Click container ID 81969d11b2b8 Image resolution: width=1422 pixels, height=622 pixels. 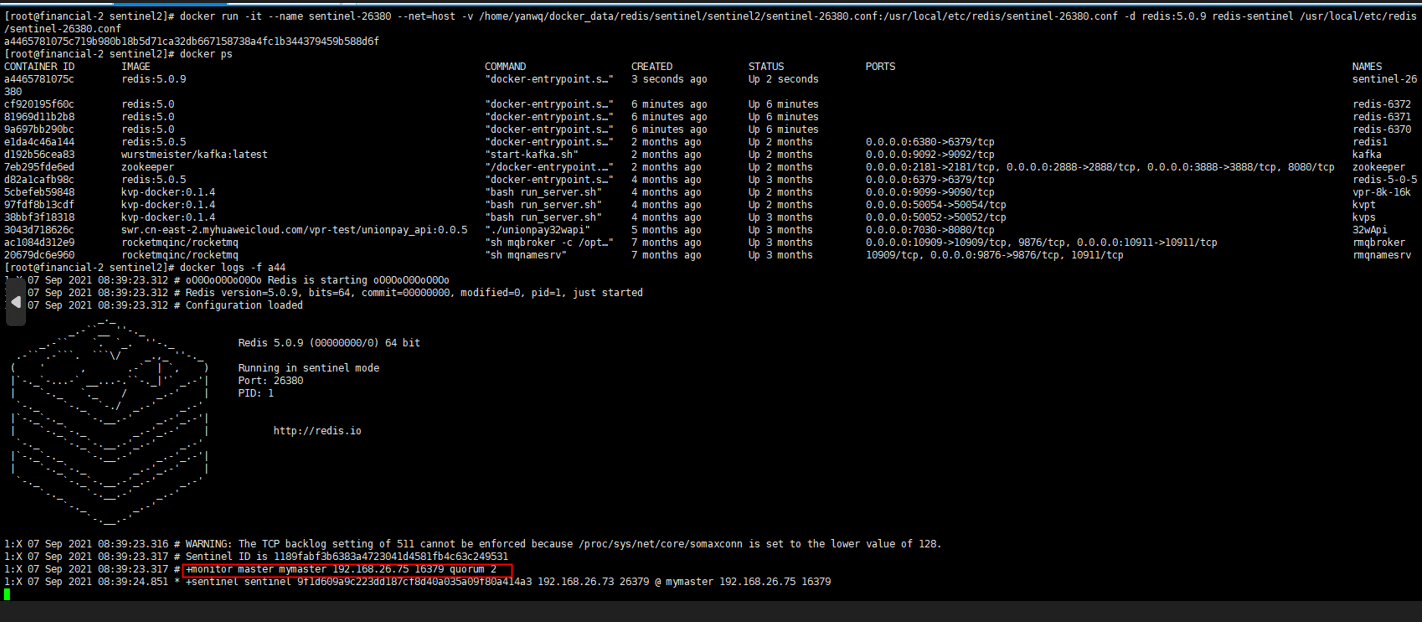[39, 117]
